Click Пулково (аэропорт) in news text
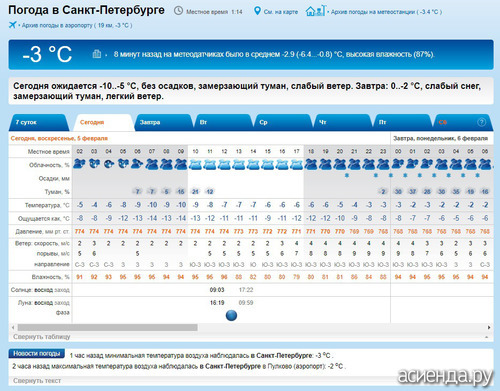This screenshot has height=391, width=500. (295, 366)
